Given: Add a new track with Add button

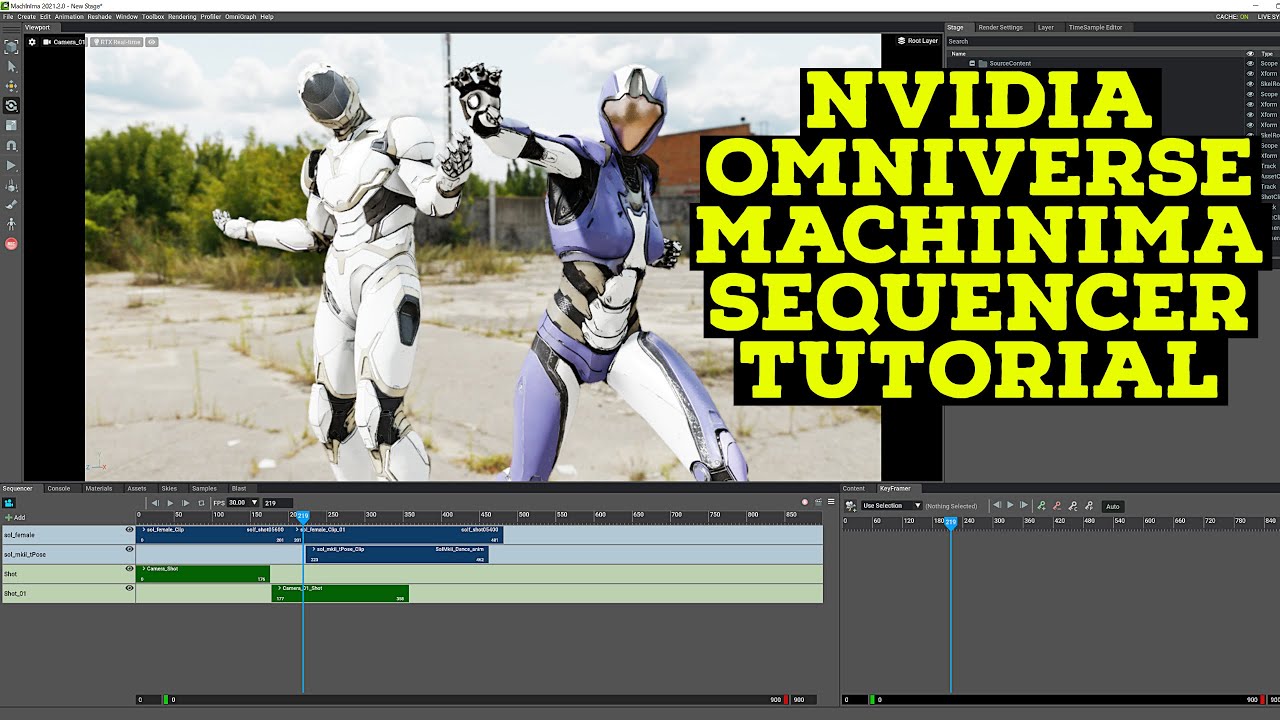Looking at the screenshot, I should pyautogui.click(x=15, y=517).
